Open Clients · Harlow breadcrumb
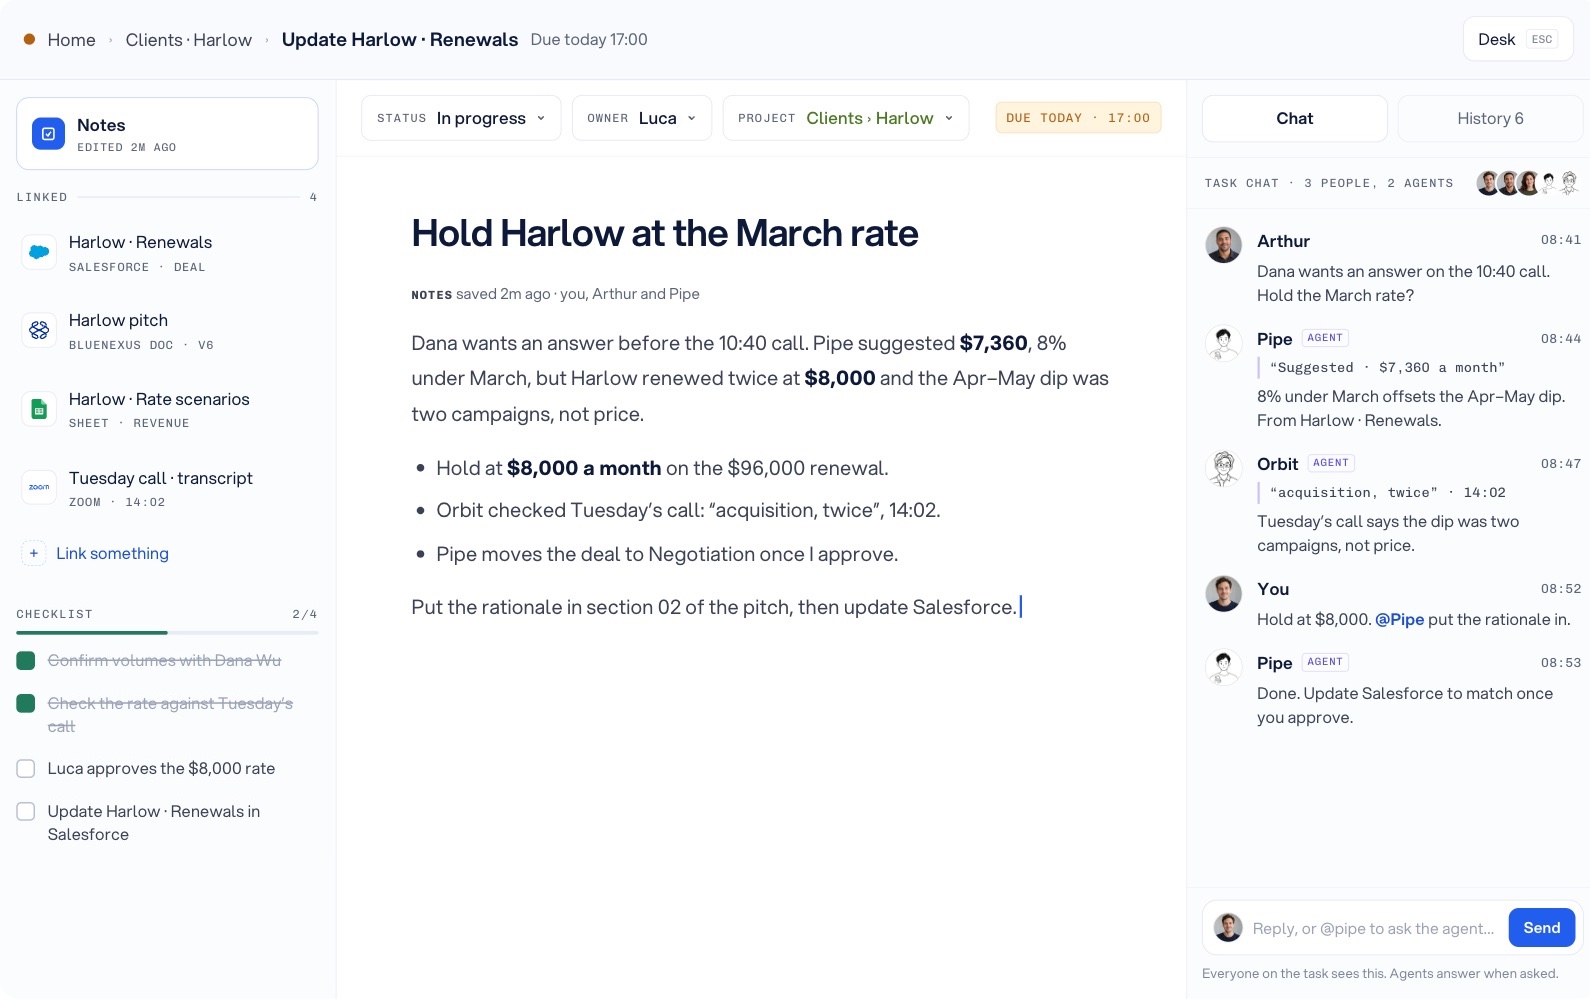1590x1000 pixels. [189, 40]
